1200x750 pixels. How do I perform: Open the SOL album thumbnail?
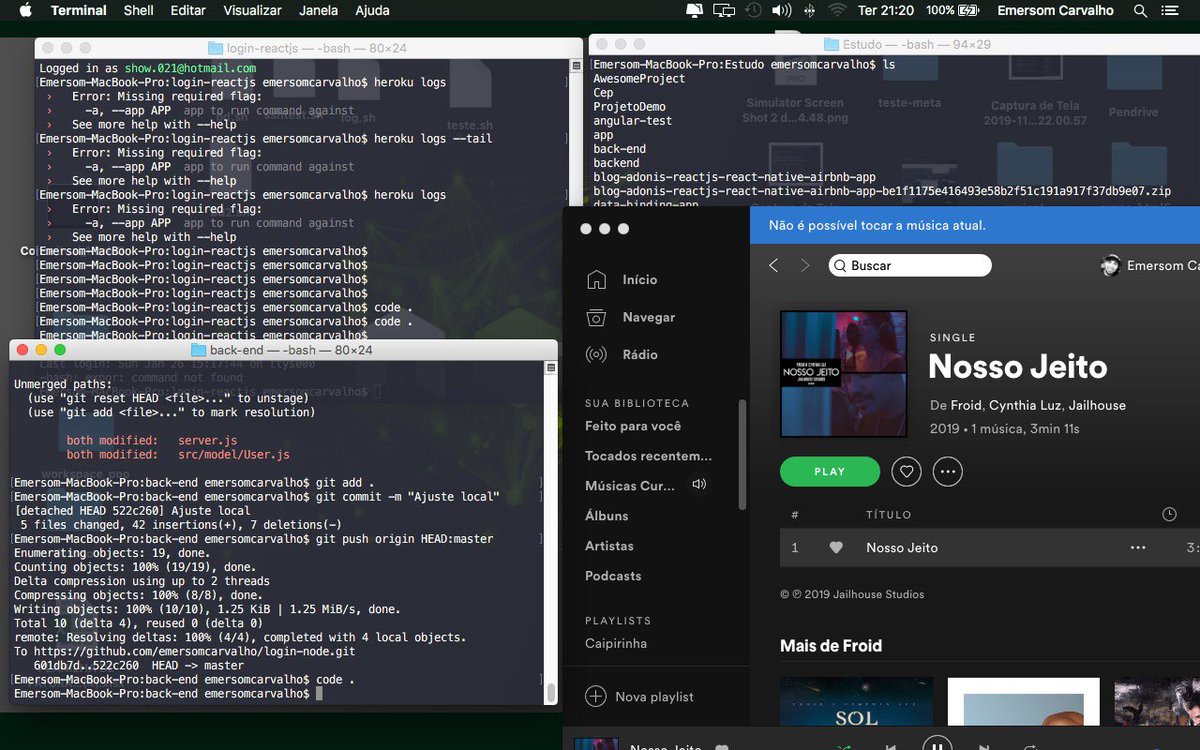(856, 702)
